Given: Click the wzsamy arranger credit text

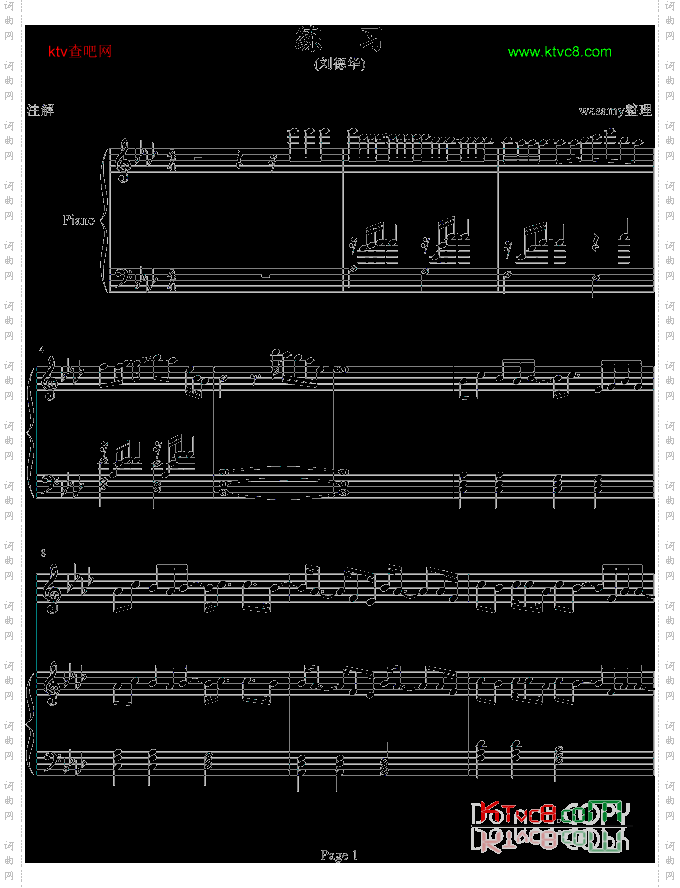Looking at the screenshot, I should pyautogui.click(x=614, y=110).
